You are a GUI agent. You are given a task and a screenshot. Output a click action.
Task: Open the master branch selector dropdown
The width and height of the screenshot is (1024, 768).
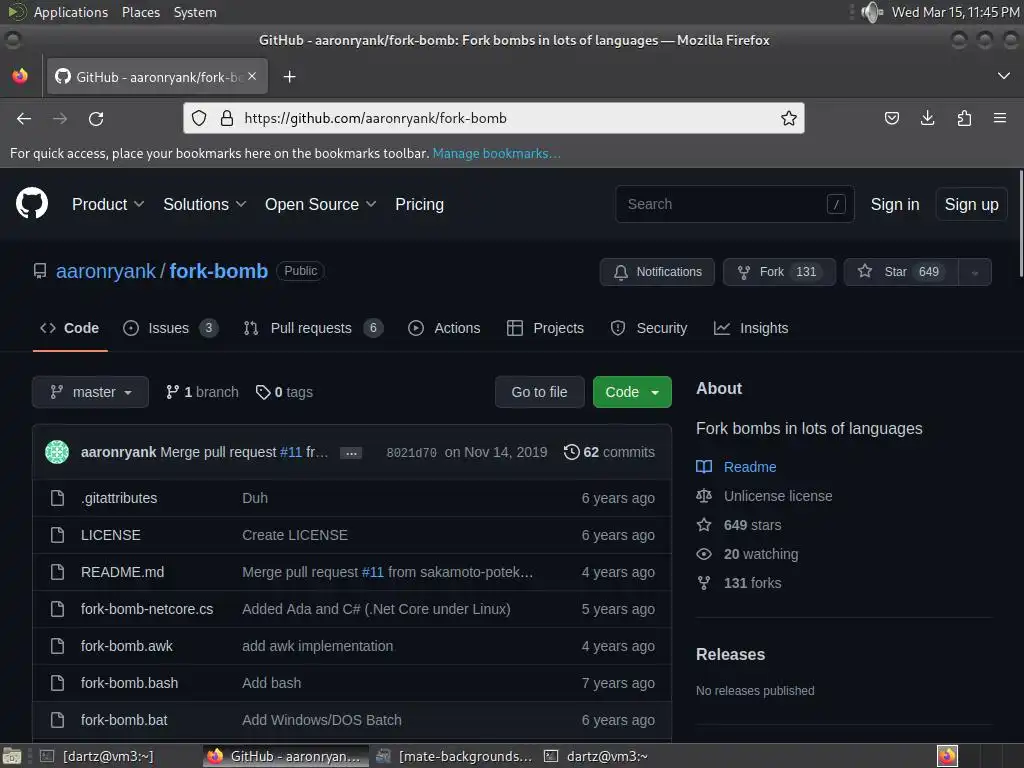point(90,392)
